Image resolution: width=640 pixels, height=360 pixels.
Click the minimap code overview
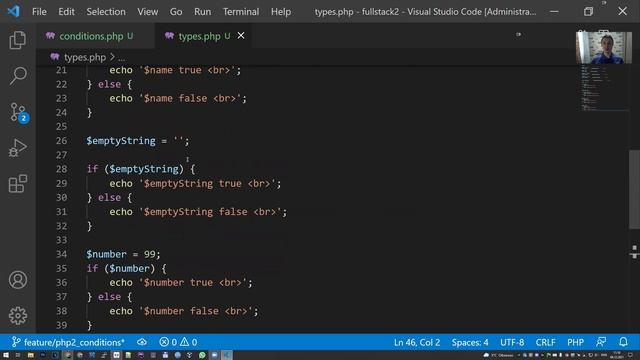[604, 88]
